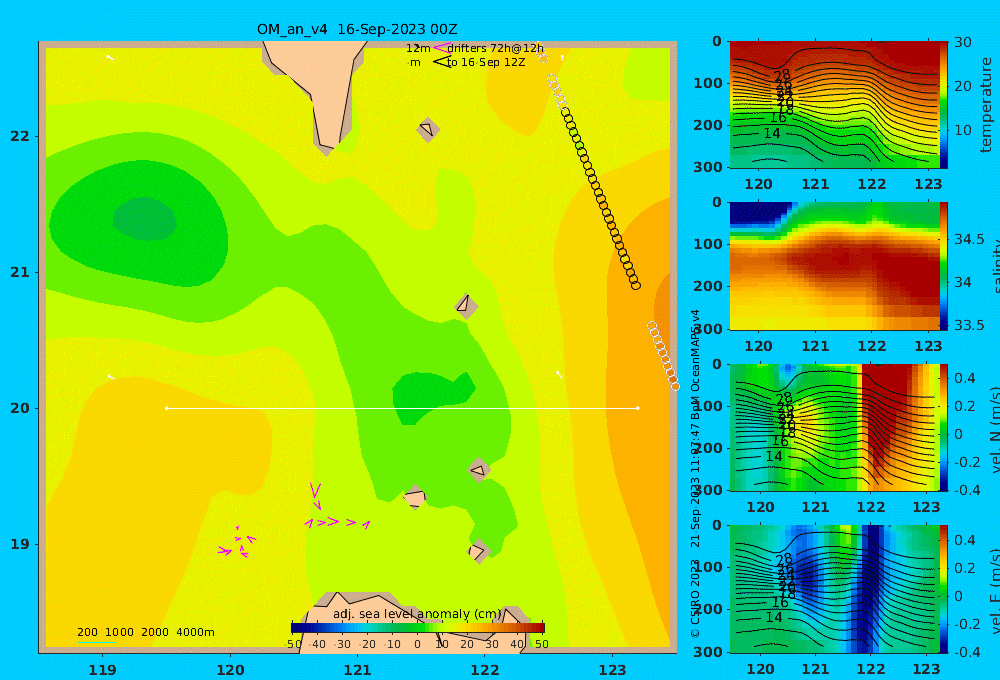Image resolution: width=1000 pixels, height=680 pixels.
Task: Click depth label '100' on salinity panel
Action: point(708,244)
